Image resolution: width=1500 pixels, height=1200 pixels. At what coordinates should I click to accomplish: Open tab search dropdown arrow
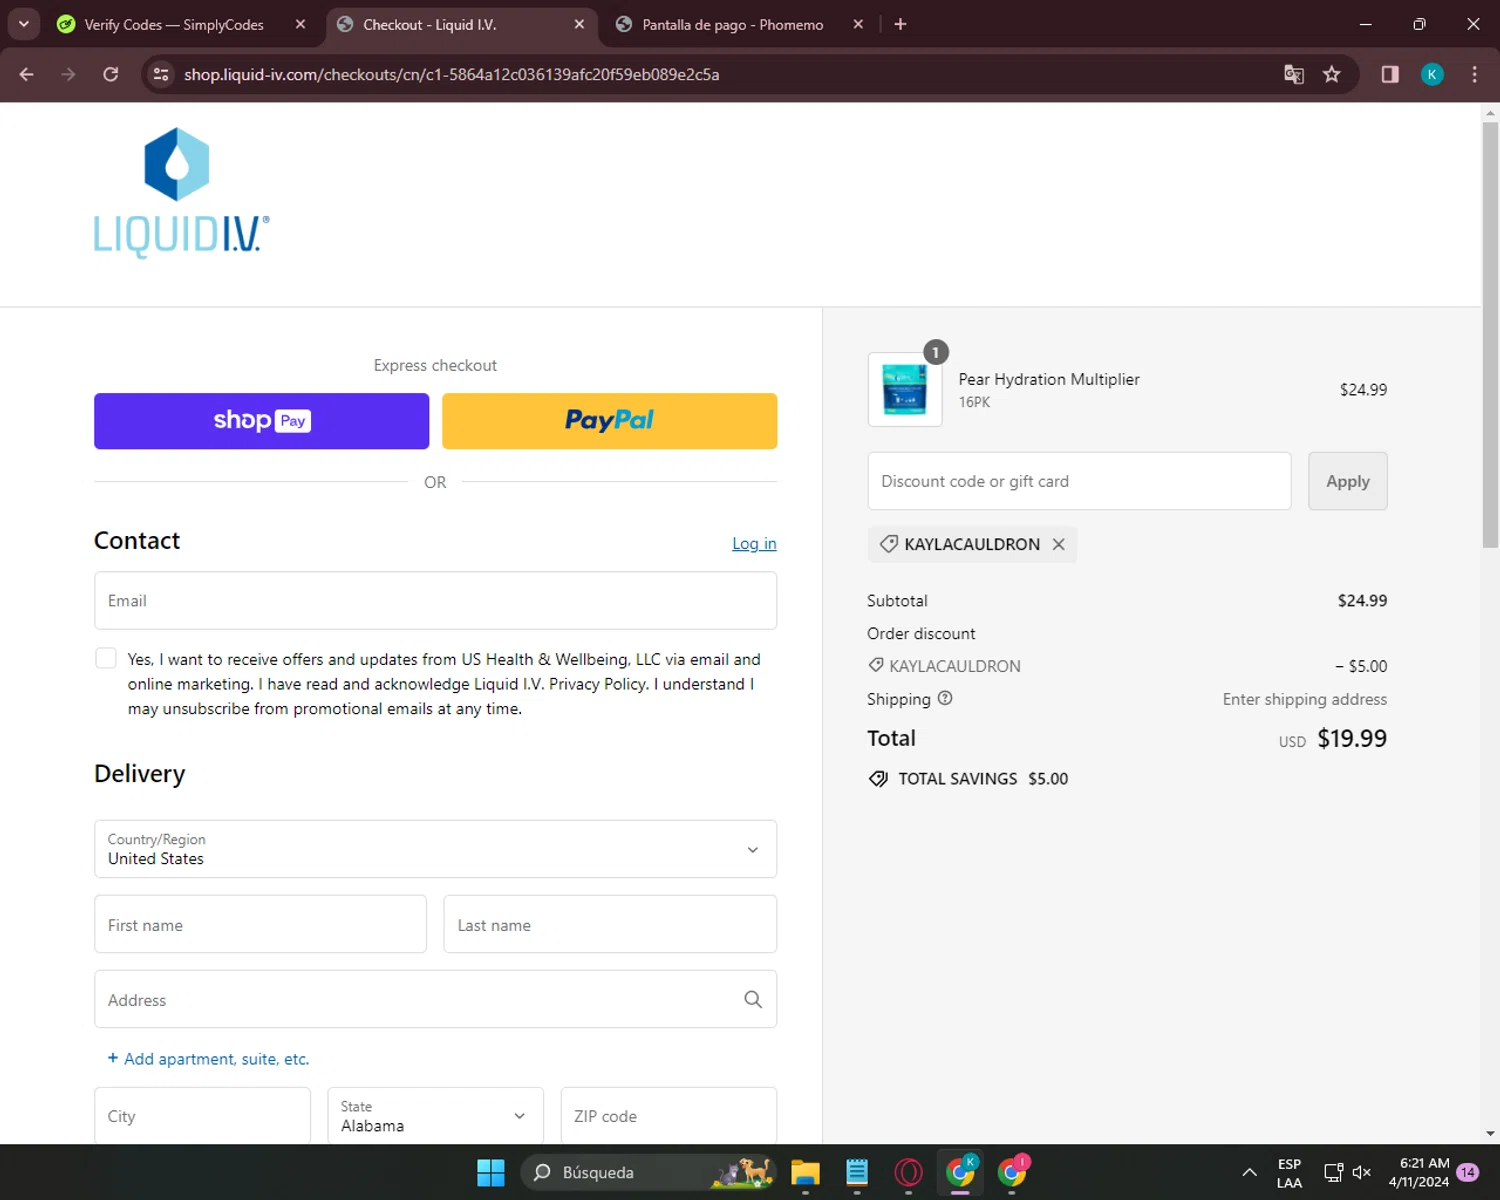pyautogui.click(x=24, y=24)
